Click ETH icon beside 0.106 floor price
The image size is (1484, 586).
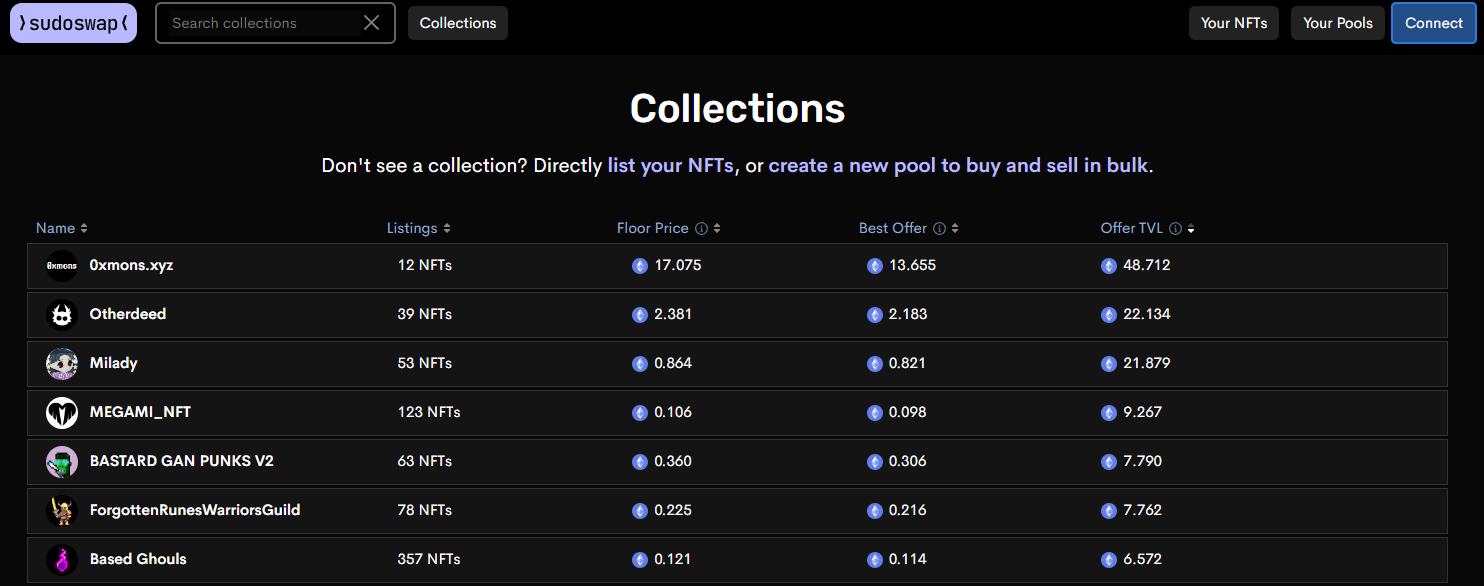(640, 413)
